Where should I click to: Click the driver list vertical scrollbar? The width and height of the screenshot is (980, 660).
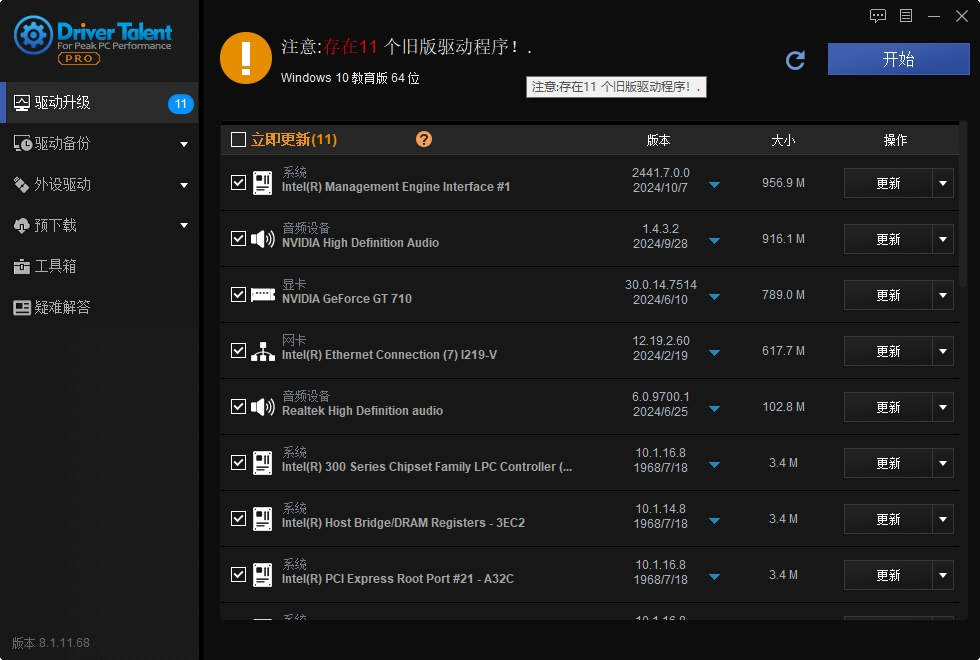pos(963,203)
